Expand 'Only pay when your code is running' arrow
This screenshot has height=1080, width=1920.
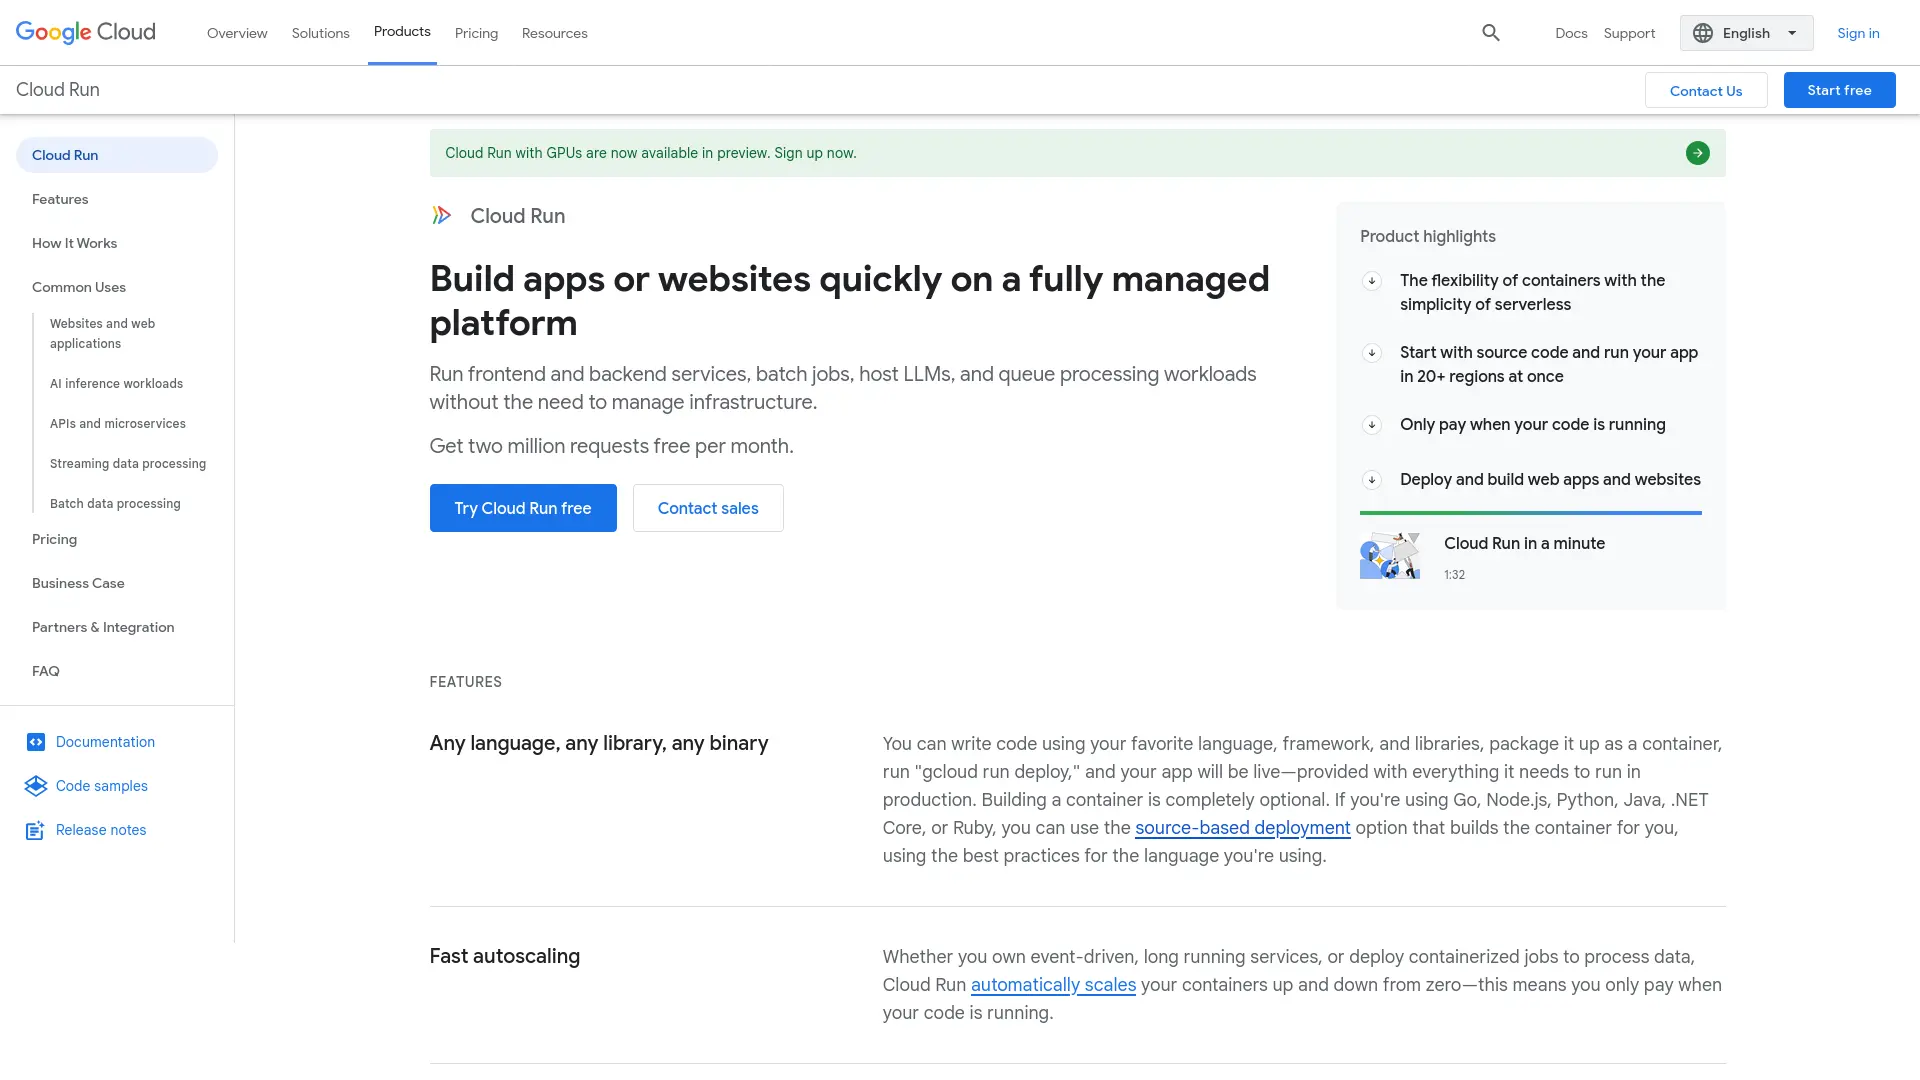(1372, 425)
